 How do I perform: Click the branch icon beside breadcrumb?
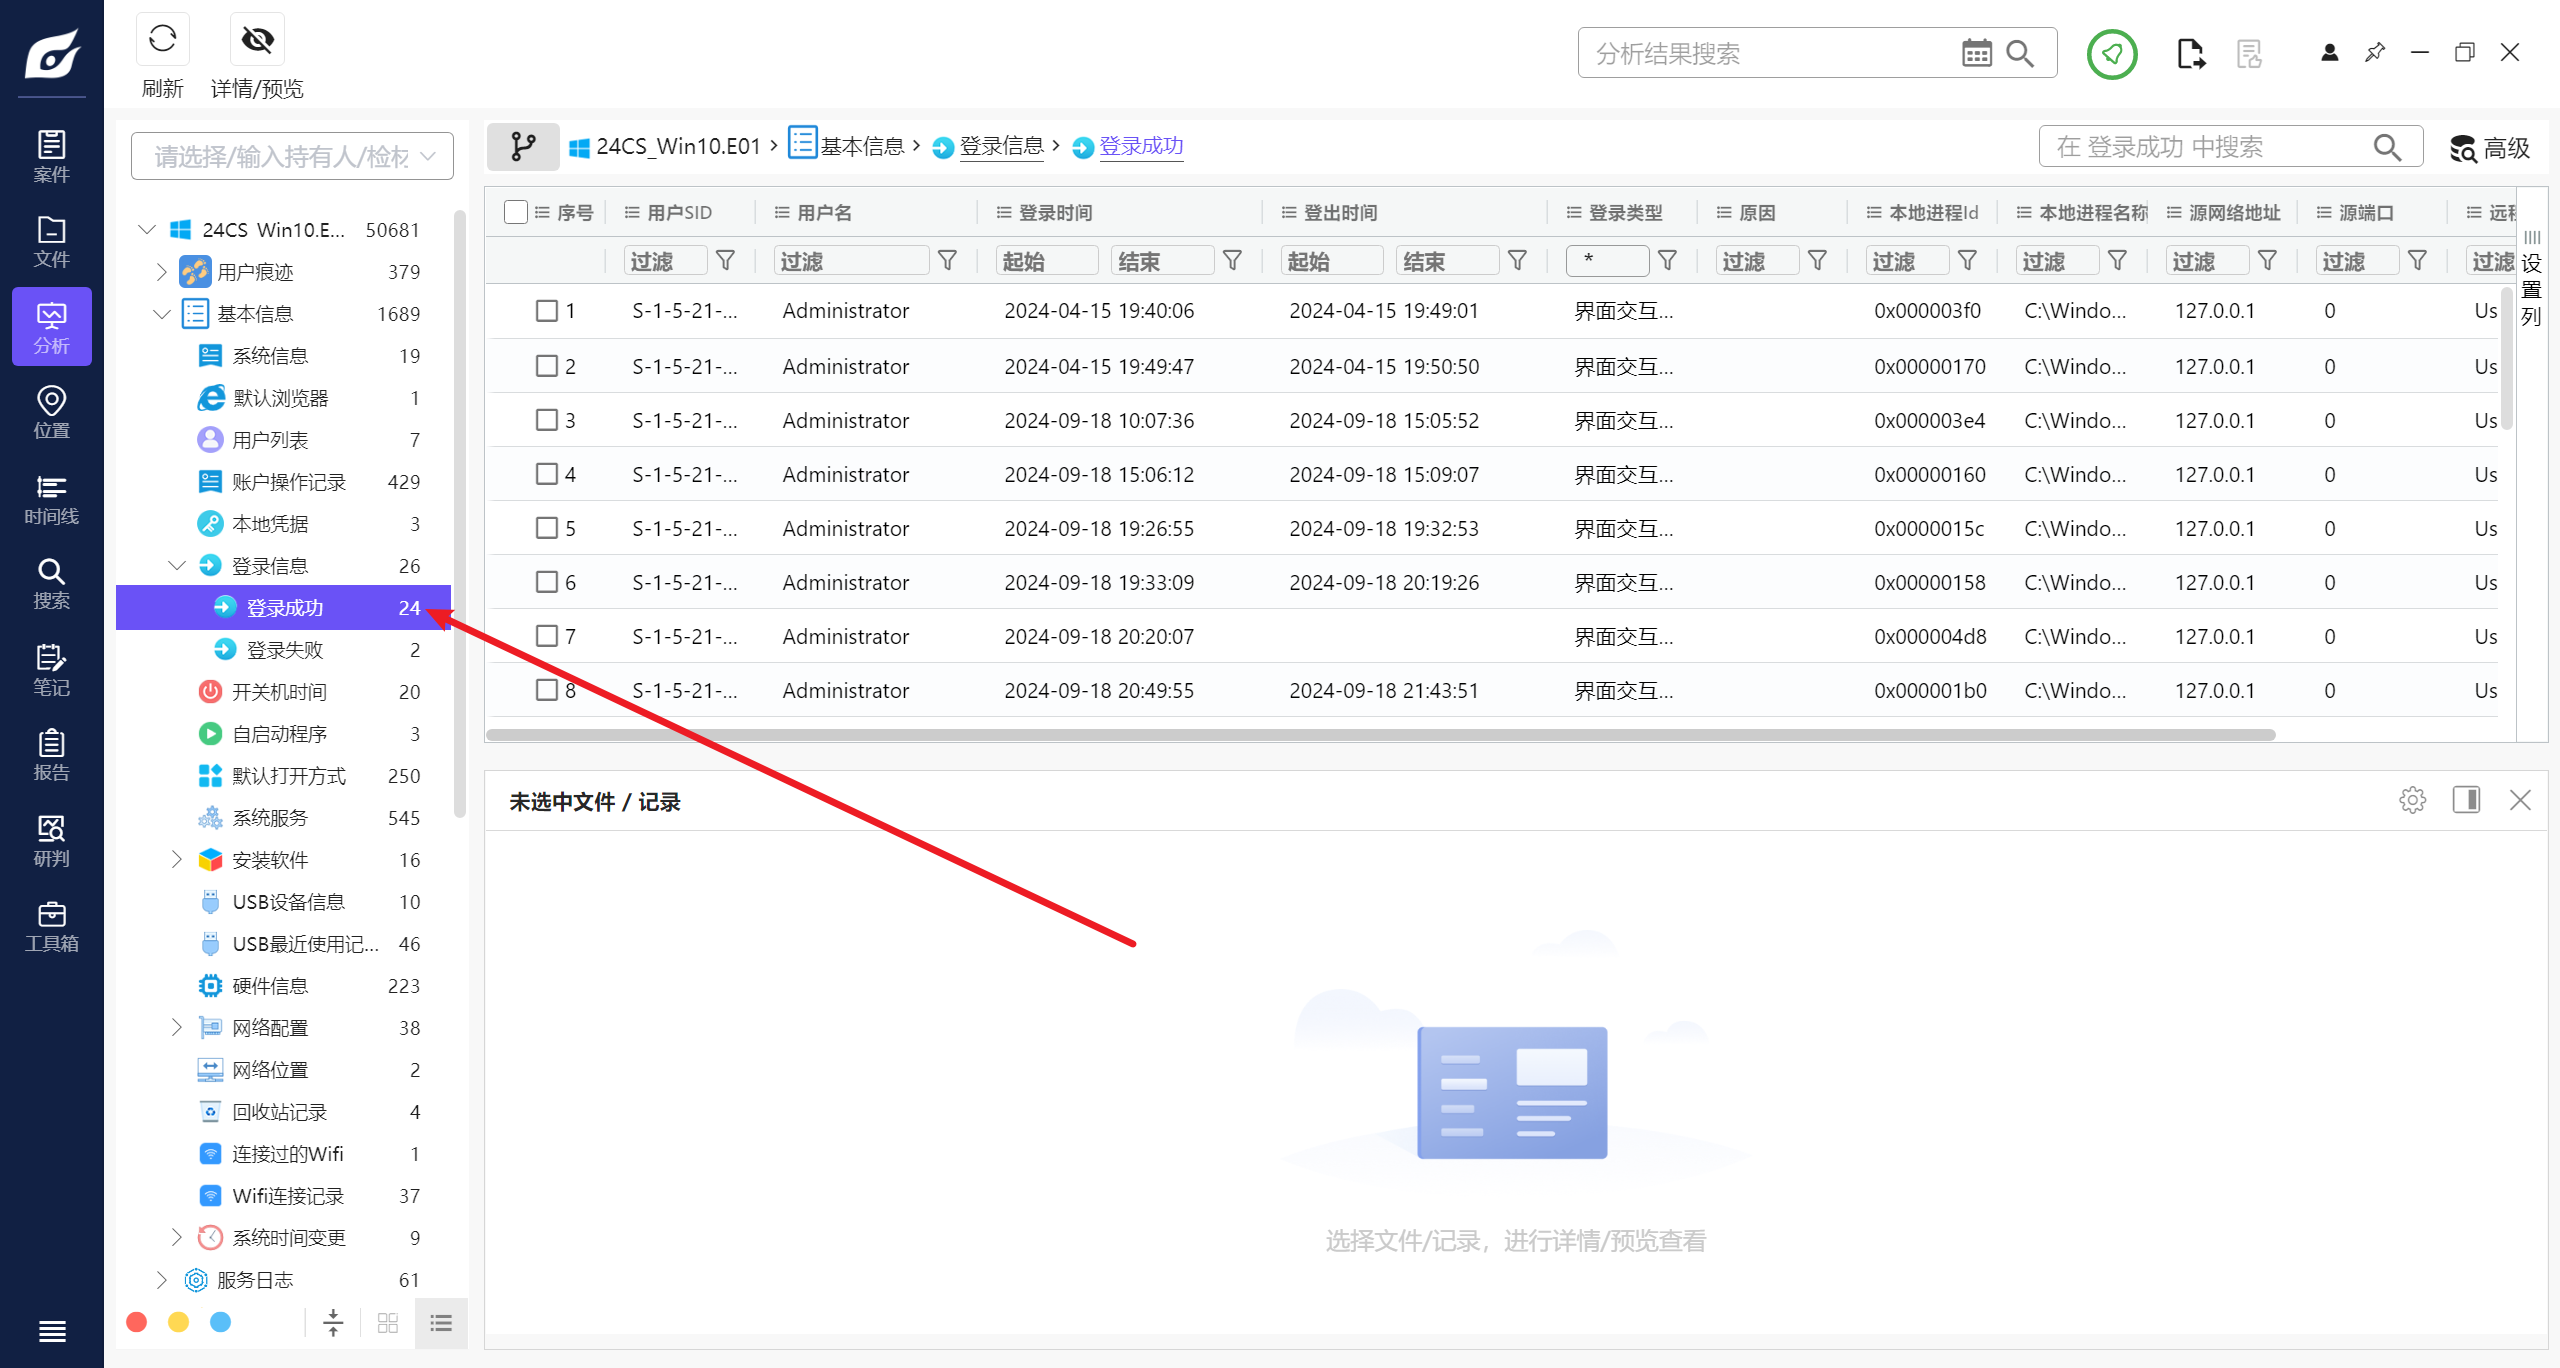click(x=522, y=147)
